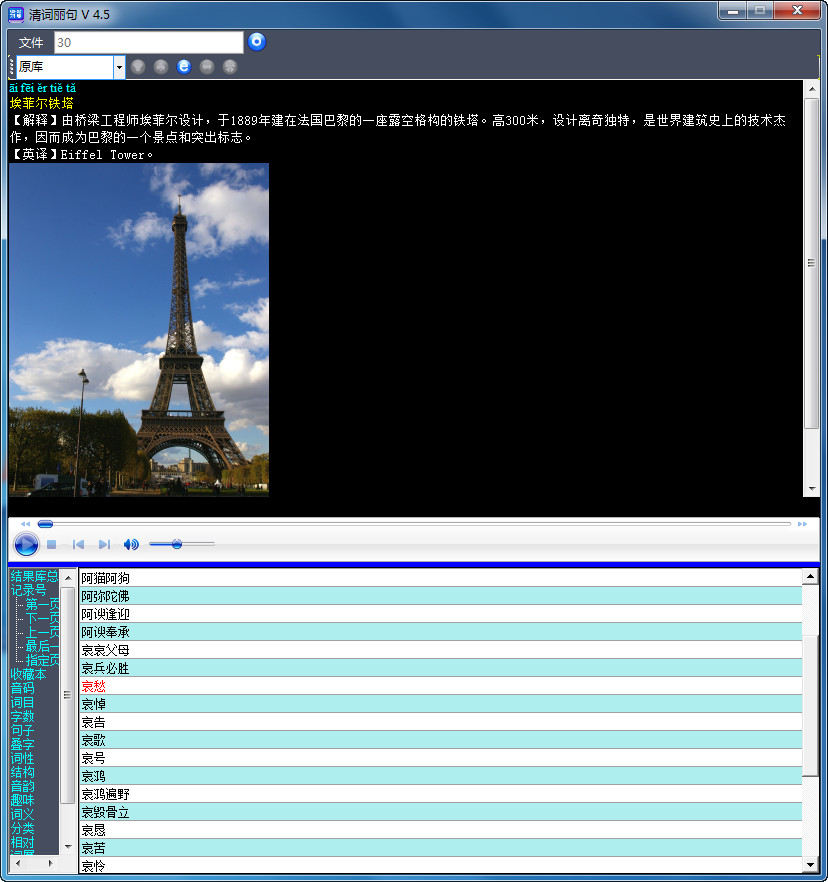Click the list entry 哀鸿遍野
Viewport: 828px width, 882px height.
point(105,794)
